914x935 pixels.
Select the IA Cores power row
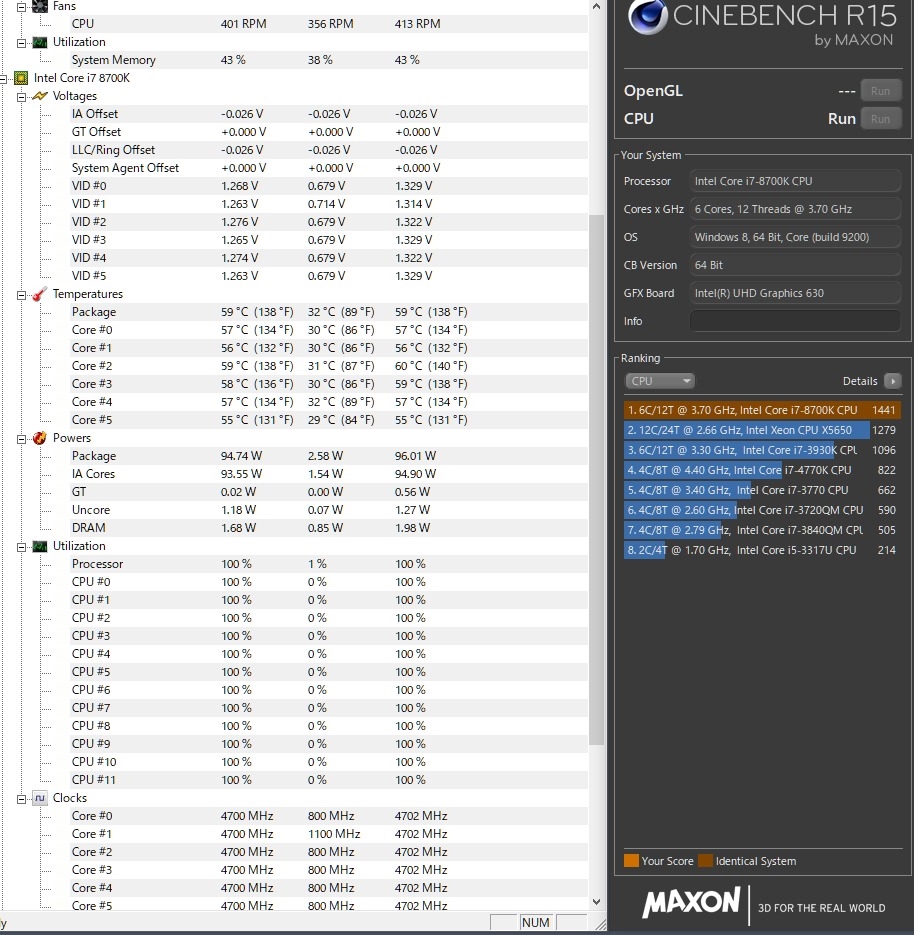tap(329, 473)
